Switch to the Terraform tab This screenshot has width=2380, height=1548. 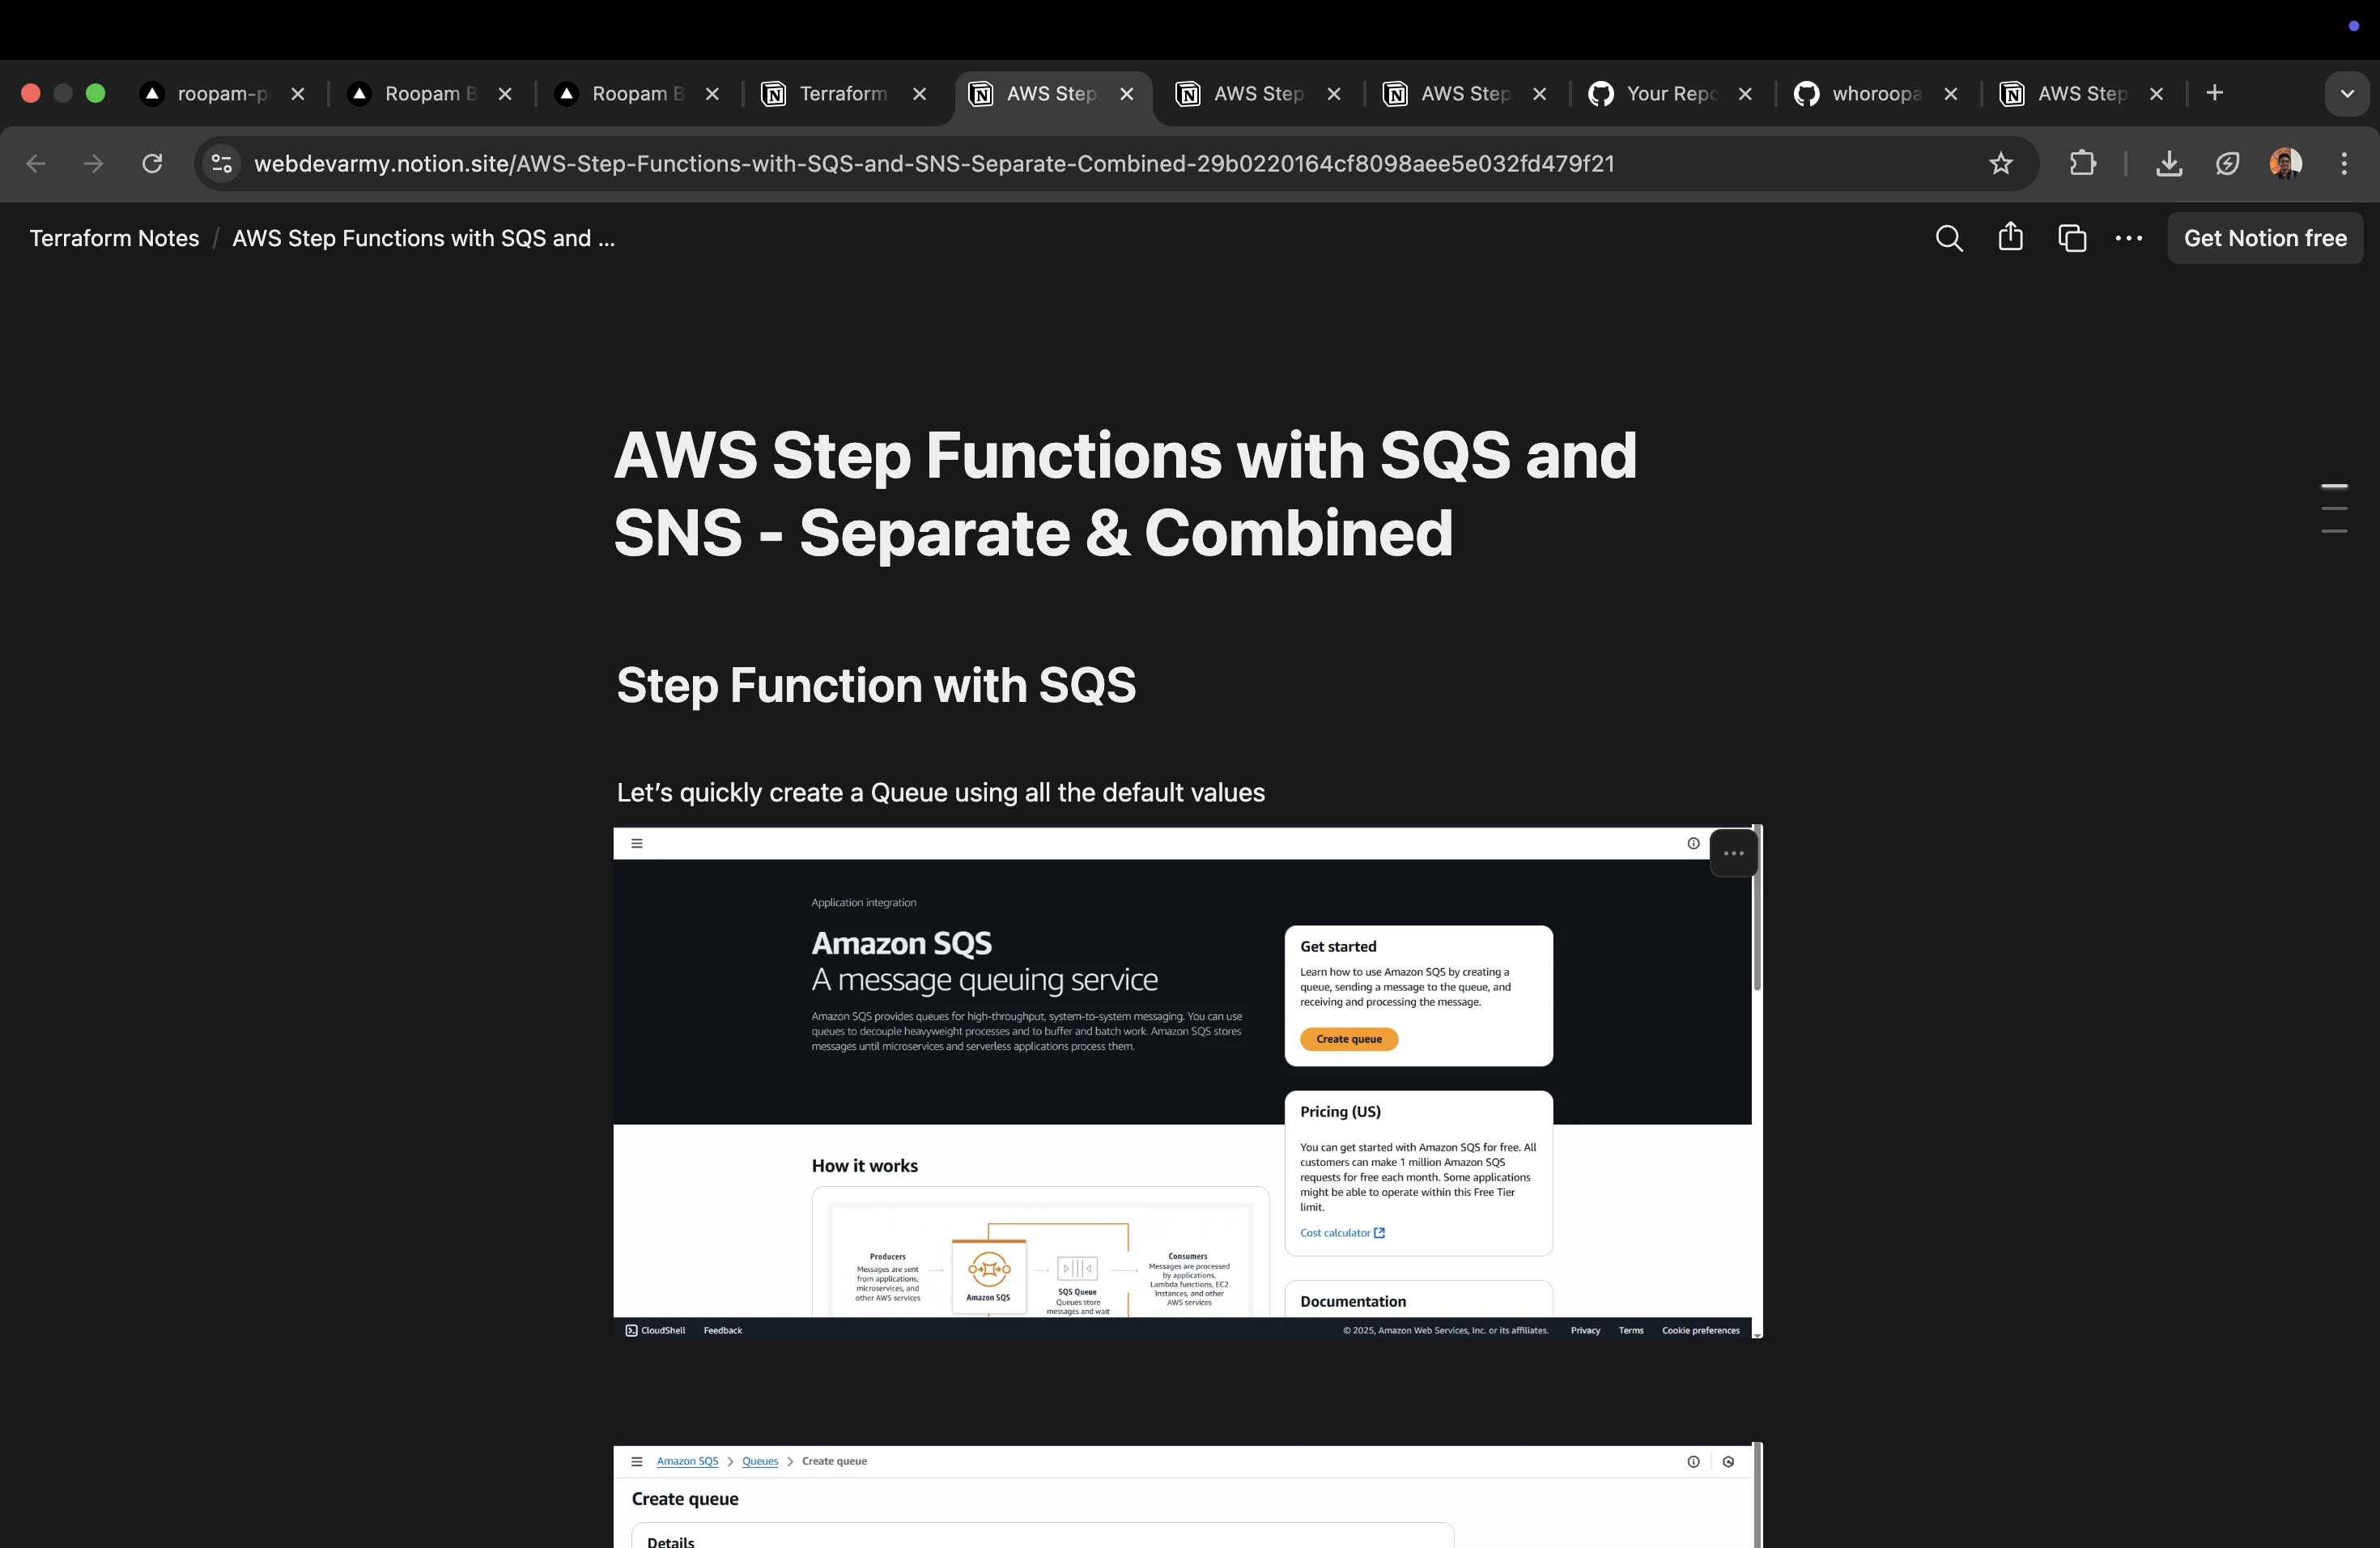(x=842, y=94)
